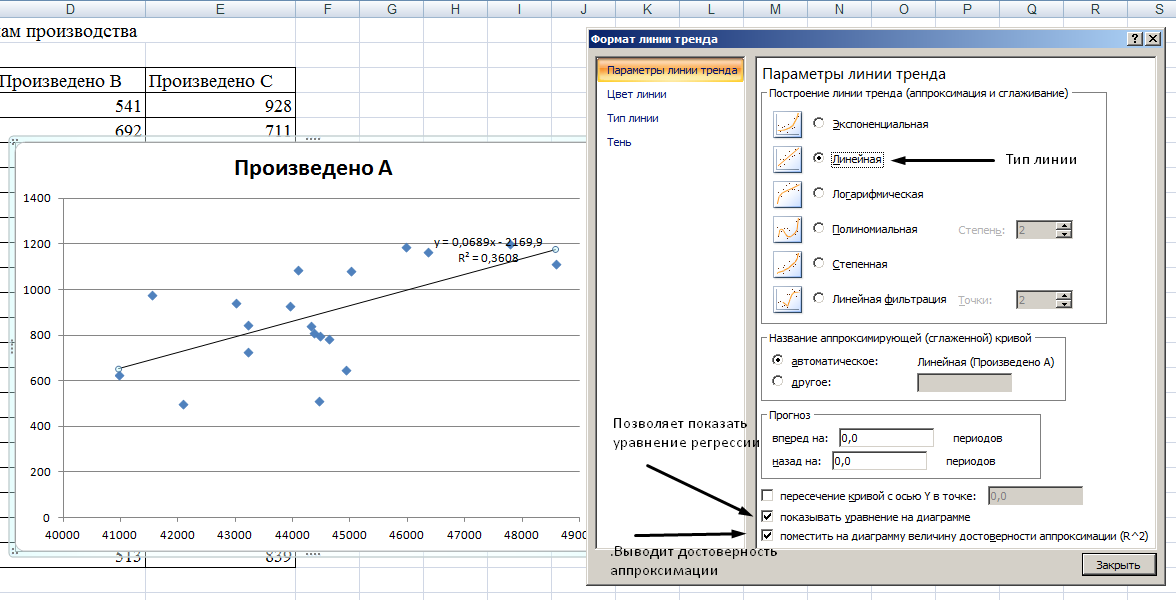
Task: Select column S header
Action: 1160,9
